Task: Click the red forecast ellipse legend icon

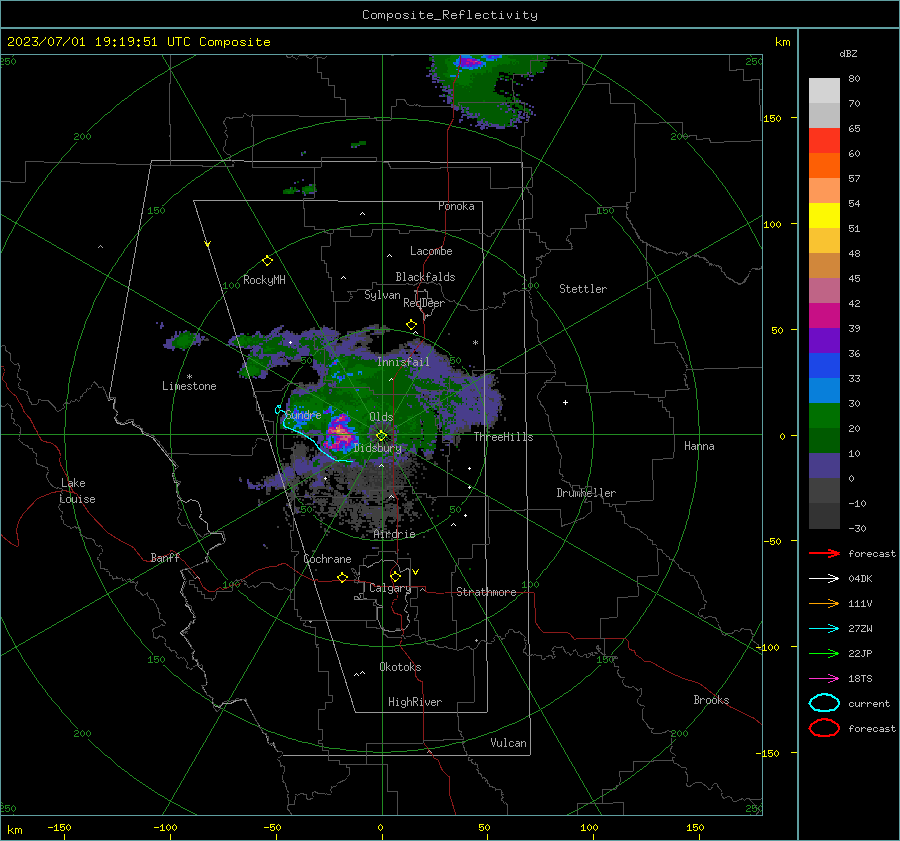Action: pyautogui.click(x=824, y=728)
